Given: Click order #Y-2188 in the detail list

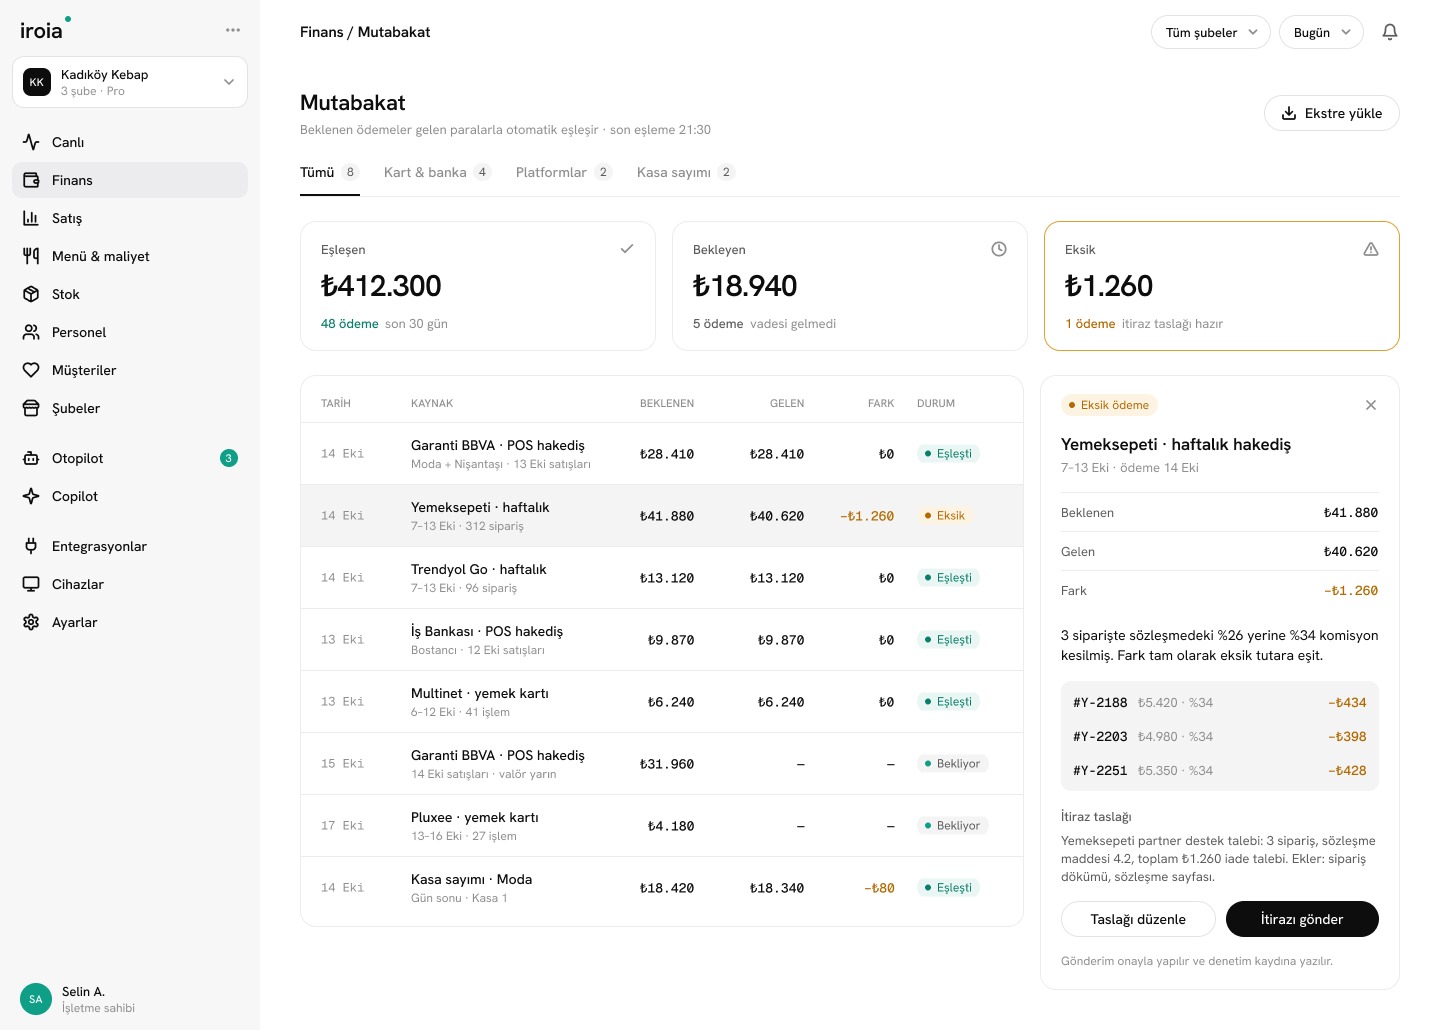Looking at the screenshot, I should pyautogui.click(x=1220, y=703).
